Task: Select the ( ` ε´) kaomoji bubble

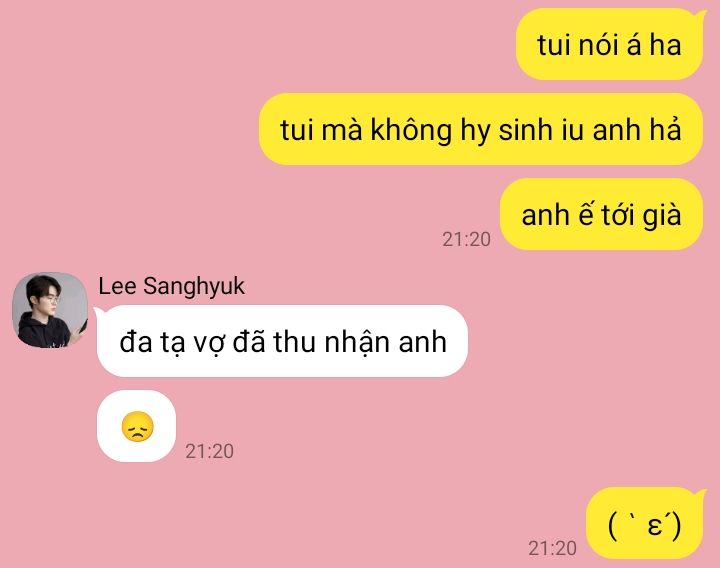Action: coord(645,523)
